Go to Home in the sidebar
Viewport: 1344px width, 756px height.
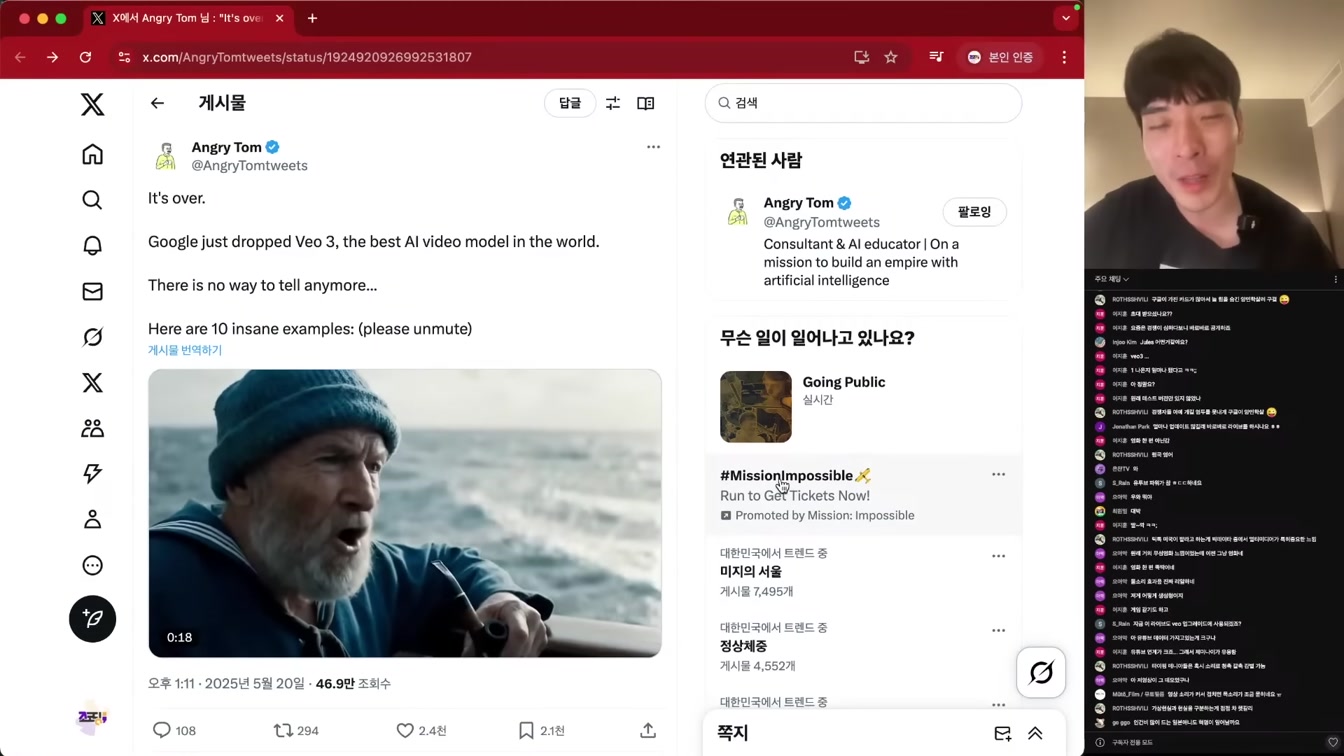coord(92,154)
